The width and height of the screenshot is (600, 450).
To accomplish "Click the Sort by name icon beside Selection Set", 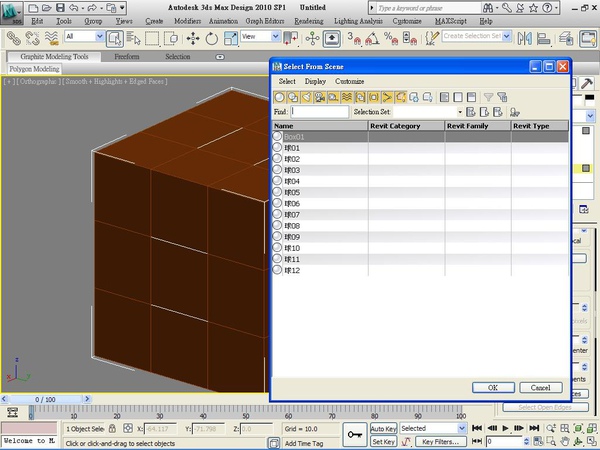I will click(514, 112).
